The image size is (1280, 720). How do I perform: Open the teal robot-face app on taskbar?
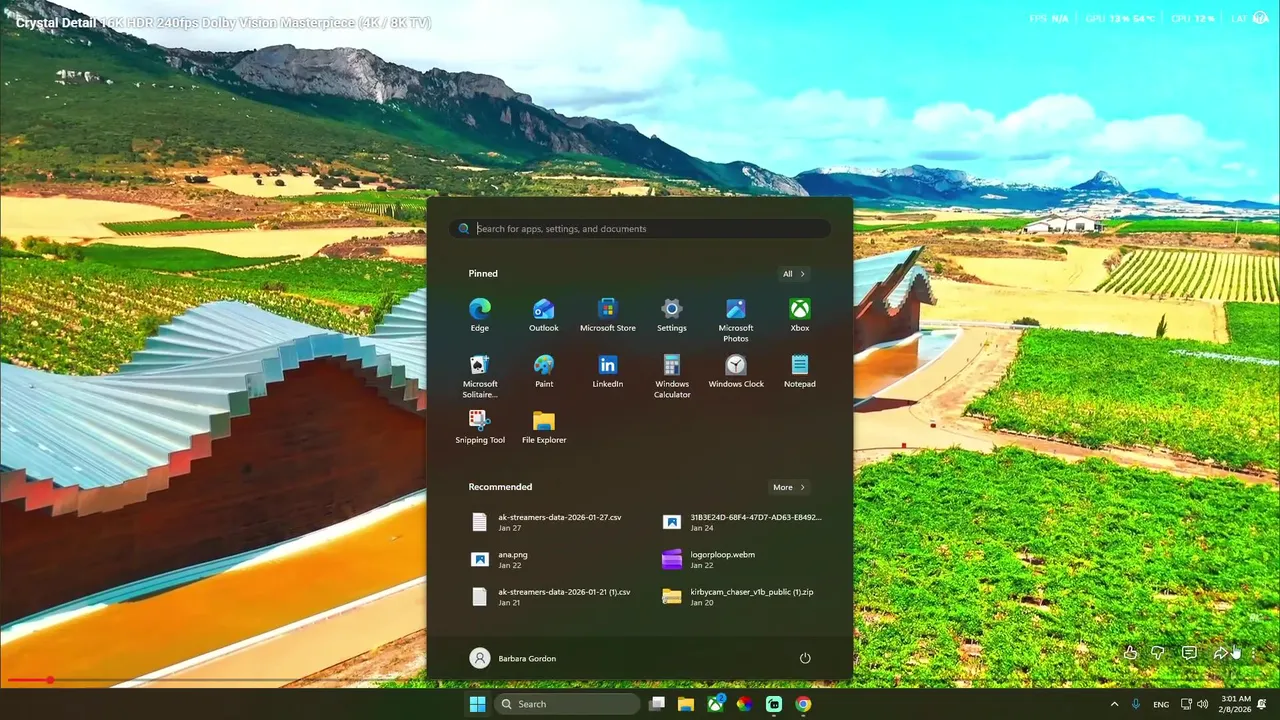click(x=774, y=704)
